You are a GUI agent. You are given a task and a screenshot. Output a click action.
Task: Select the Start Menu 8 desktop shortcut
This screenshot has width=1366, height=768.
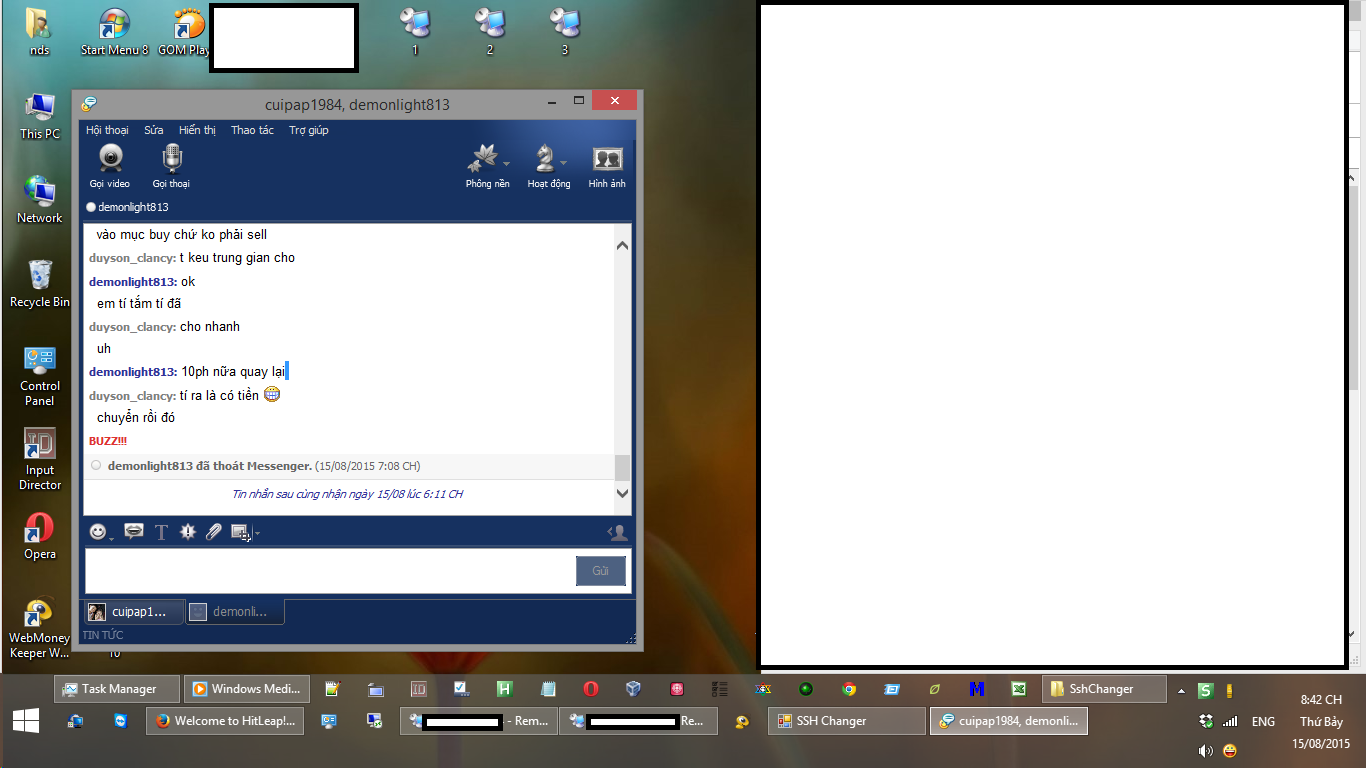(114, 32)
